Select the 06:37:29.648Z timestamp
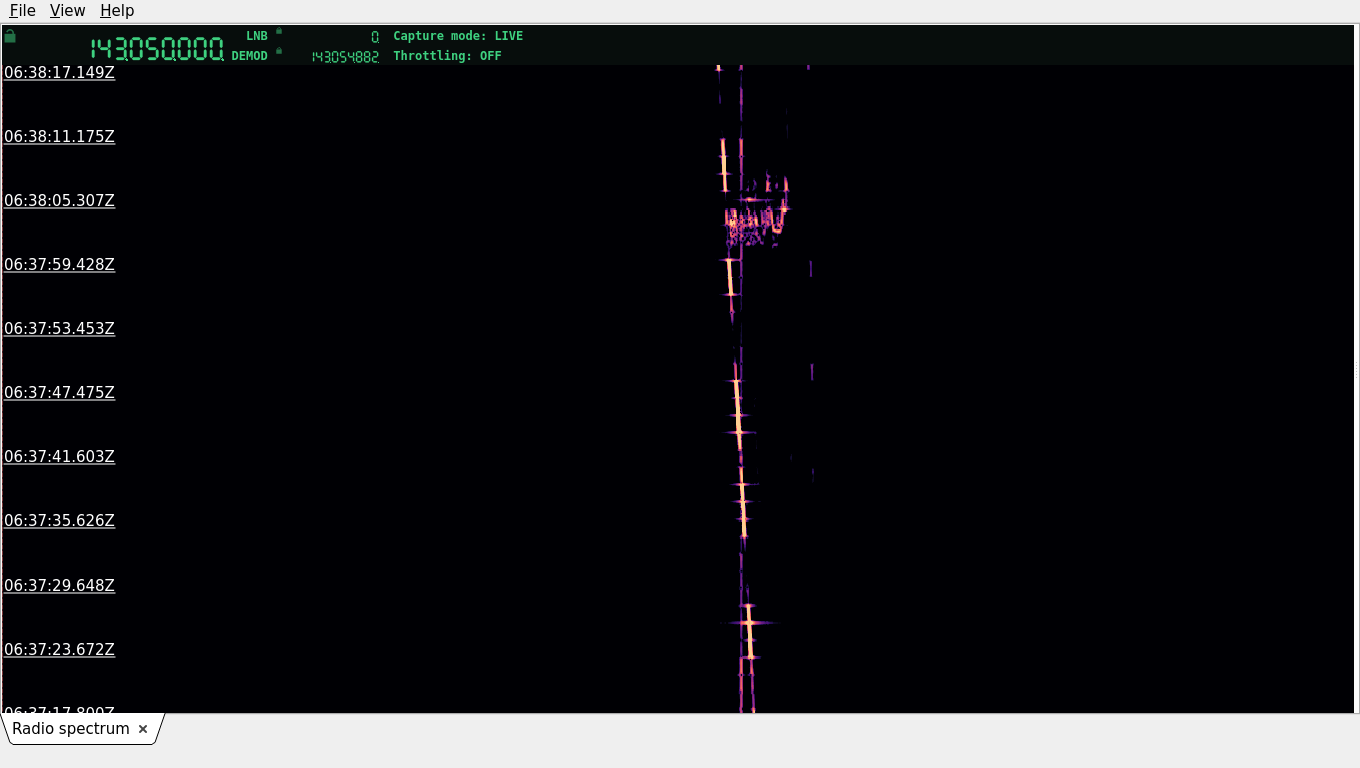 click(59, 586)
